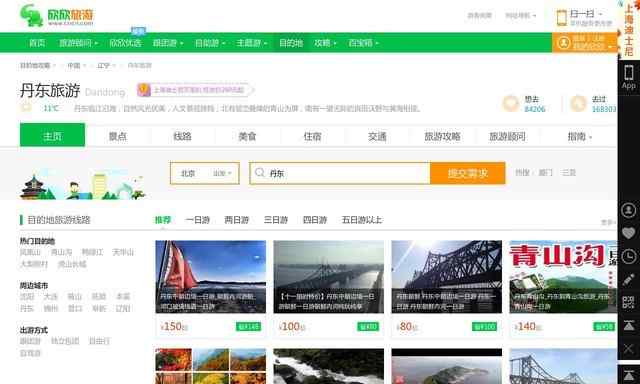
Task: Open the ¥150 red sailboat tour thumbnail
Action: pos(211,277)
